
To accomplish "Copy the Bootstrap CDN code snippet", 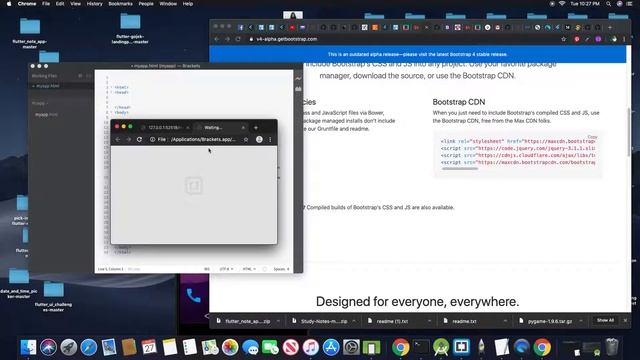I will pyautogui.click(x=592, y=137).
